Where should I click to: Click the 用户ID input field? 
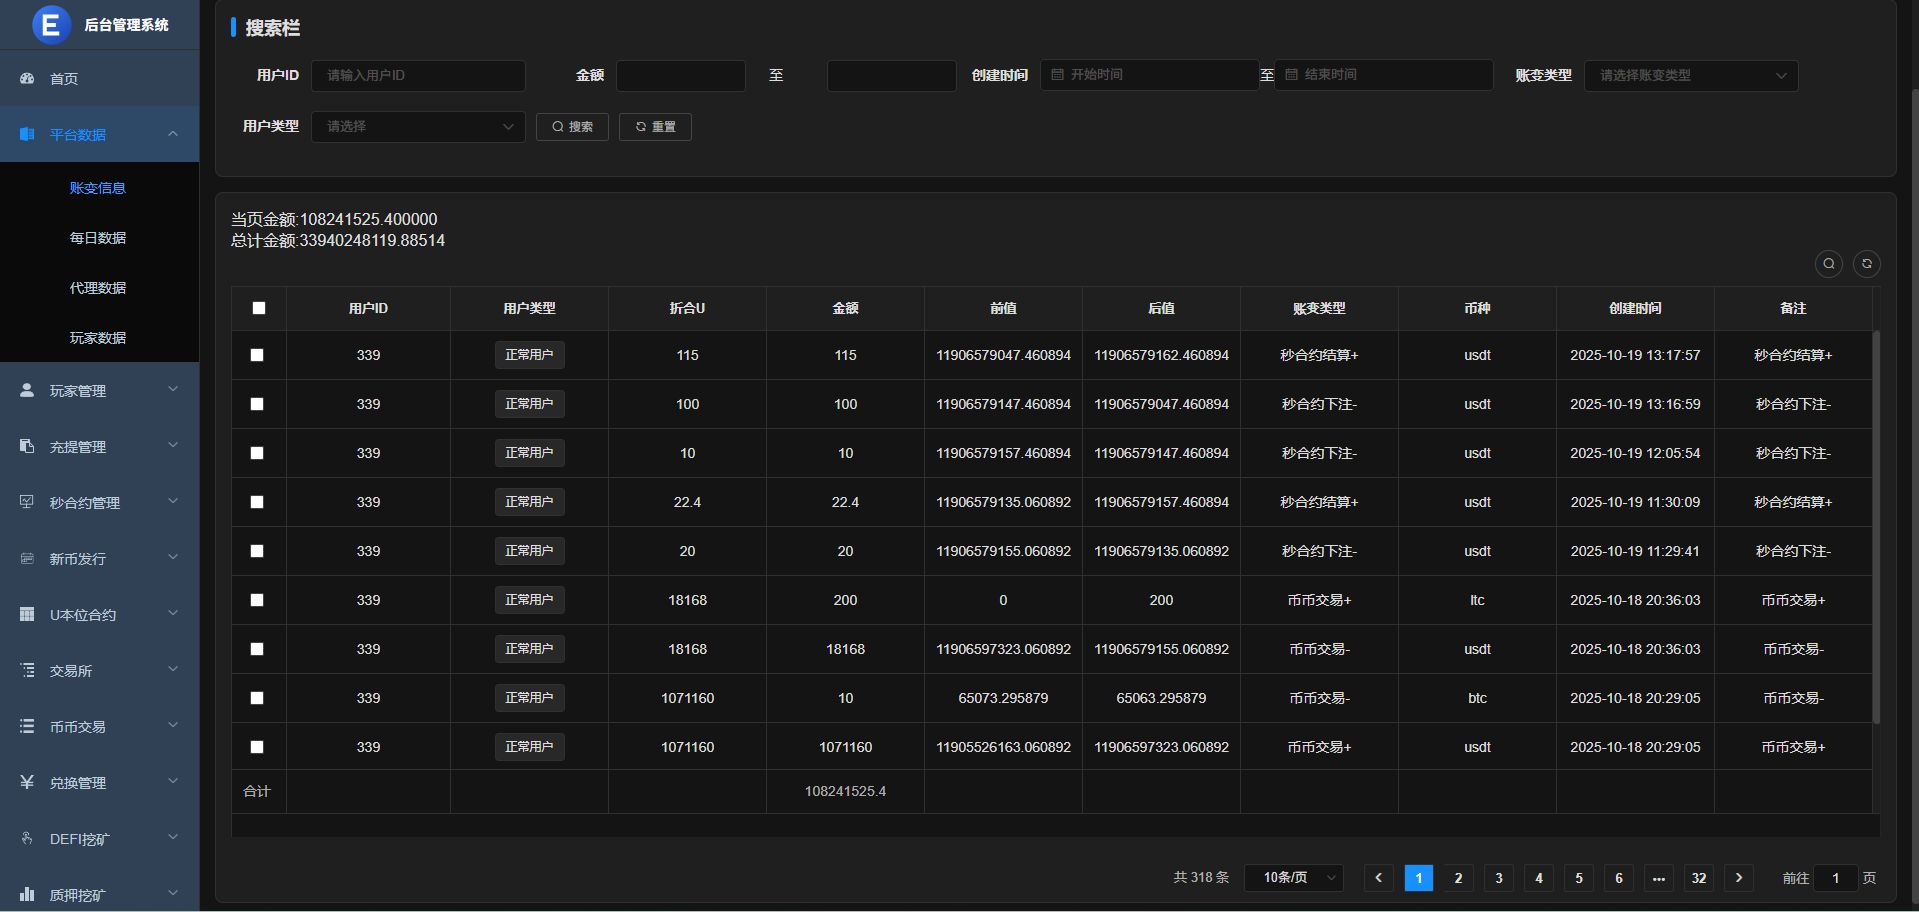click(x=418, y=76)
